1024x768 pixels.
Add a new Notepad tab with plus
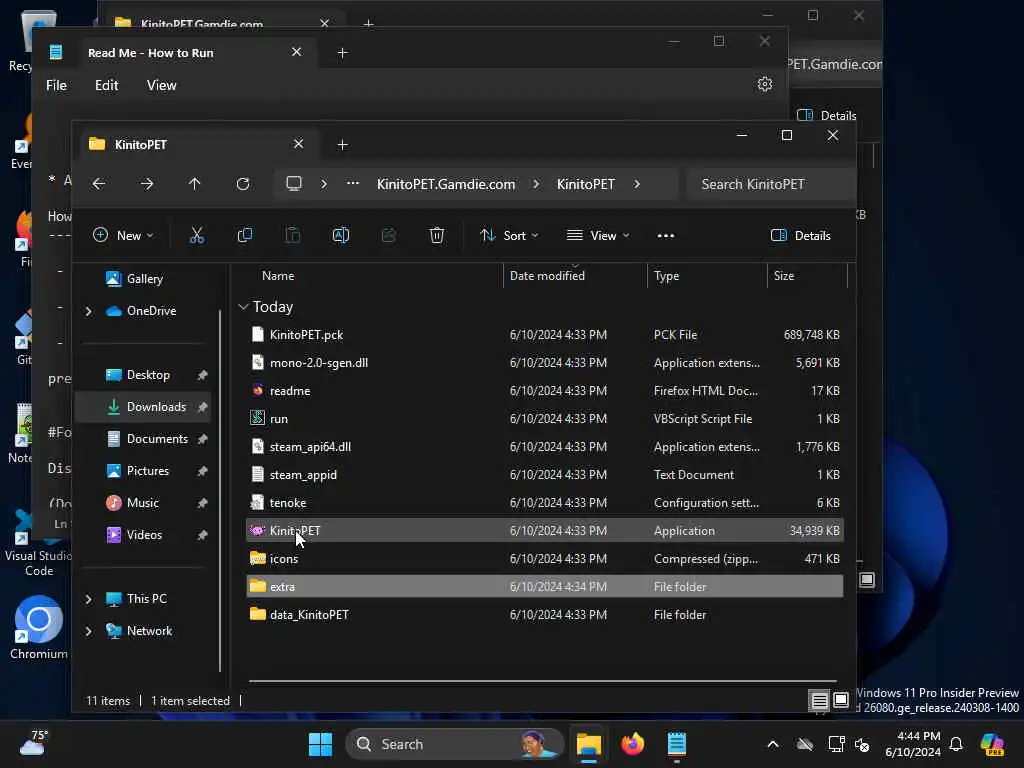(x=342, y=53)
